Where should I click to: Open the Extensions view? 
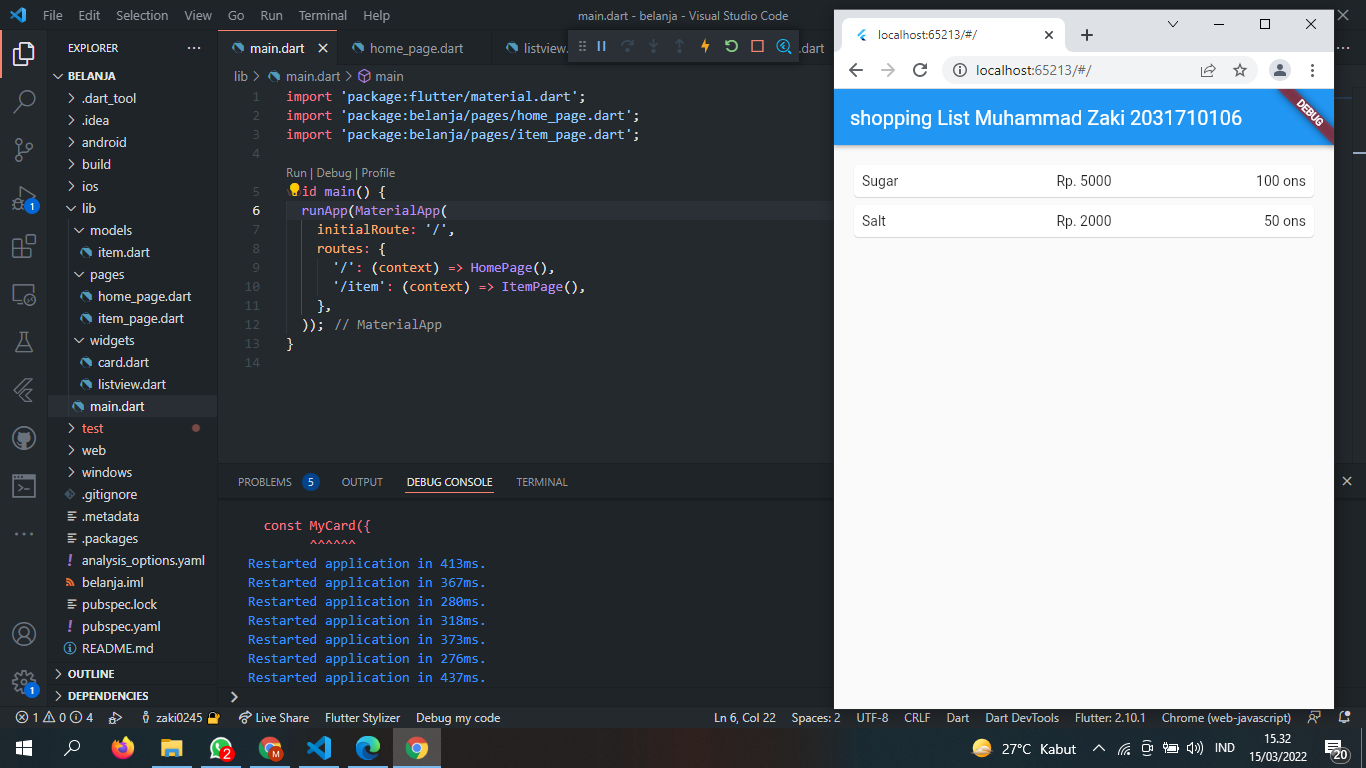point(24,244)
